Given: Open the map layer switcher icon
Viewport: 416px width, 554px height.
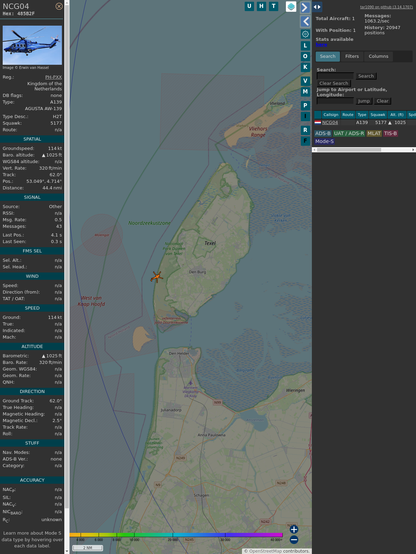Looking at the screenshot, I should click(291, 6).
